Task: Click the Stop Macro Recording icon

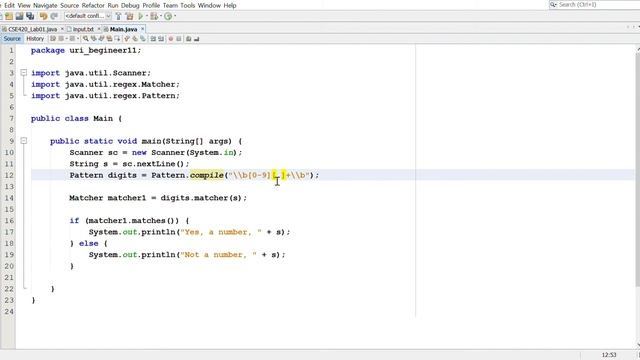Action: pyautogui.click(x=179, y=39)
